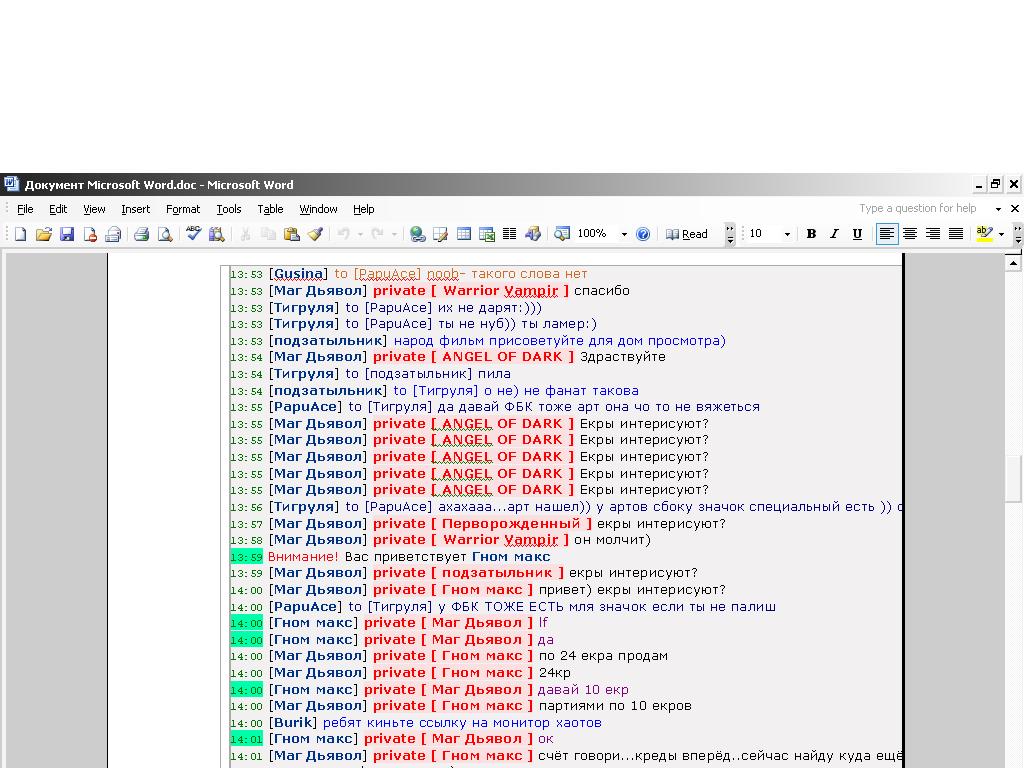Open the Tables and Borders toolbar icon

(440, 234)
